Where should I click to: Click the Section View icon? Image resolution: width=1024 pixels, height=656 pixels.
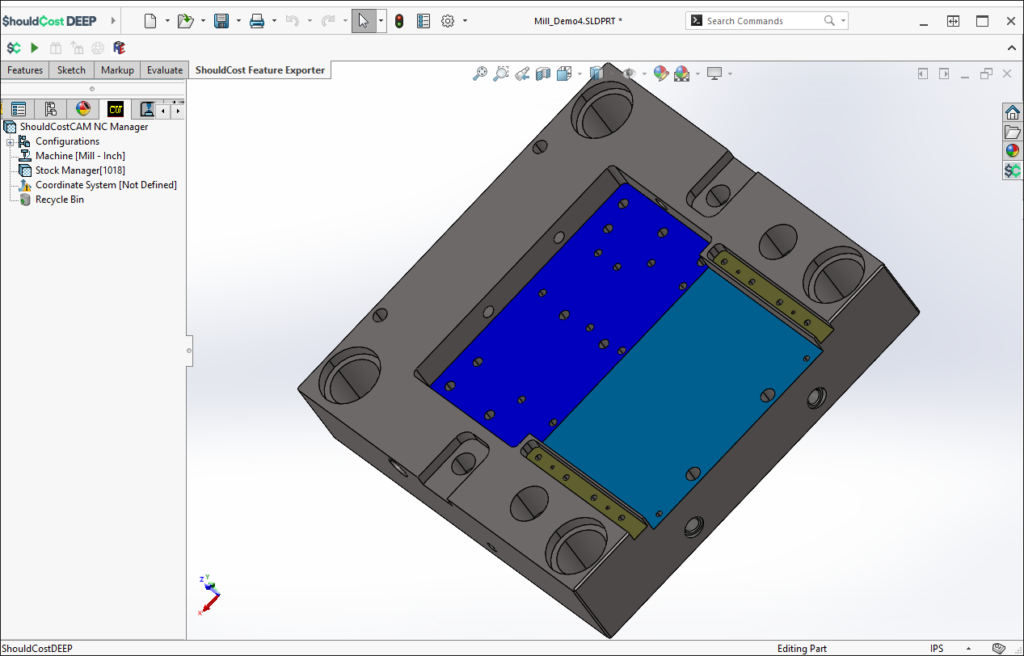(x=544, y=72)
